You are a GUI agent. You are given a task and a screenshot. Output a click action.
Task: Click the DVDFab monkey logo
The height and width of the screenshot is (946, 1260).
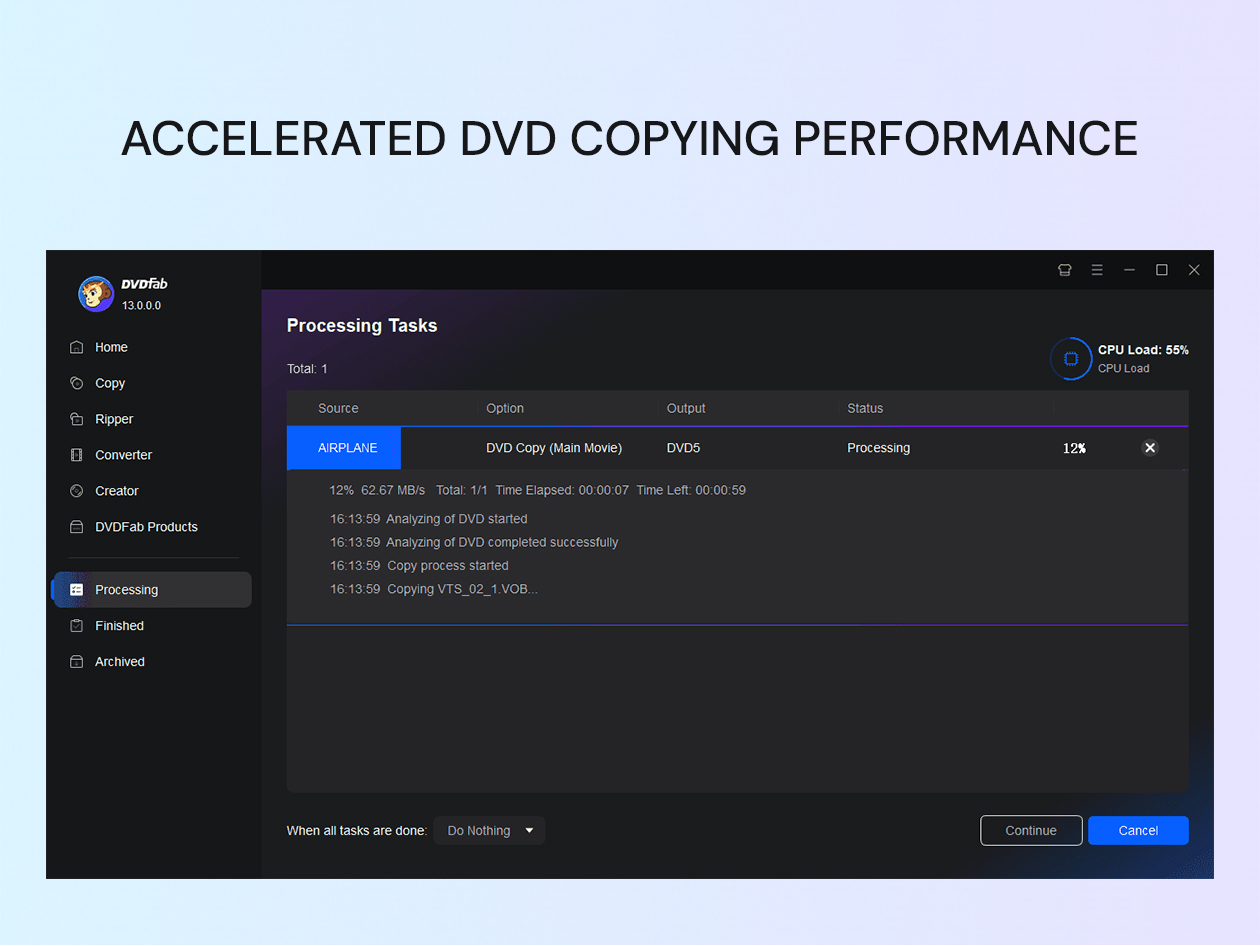point(96,293)
